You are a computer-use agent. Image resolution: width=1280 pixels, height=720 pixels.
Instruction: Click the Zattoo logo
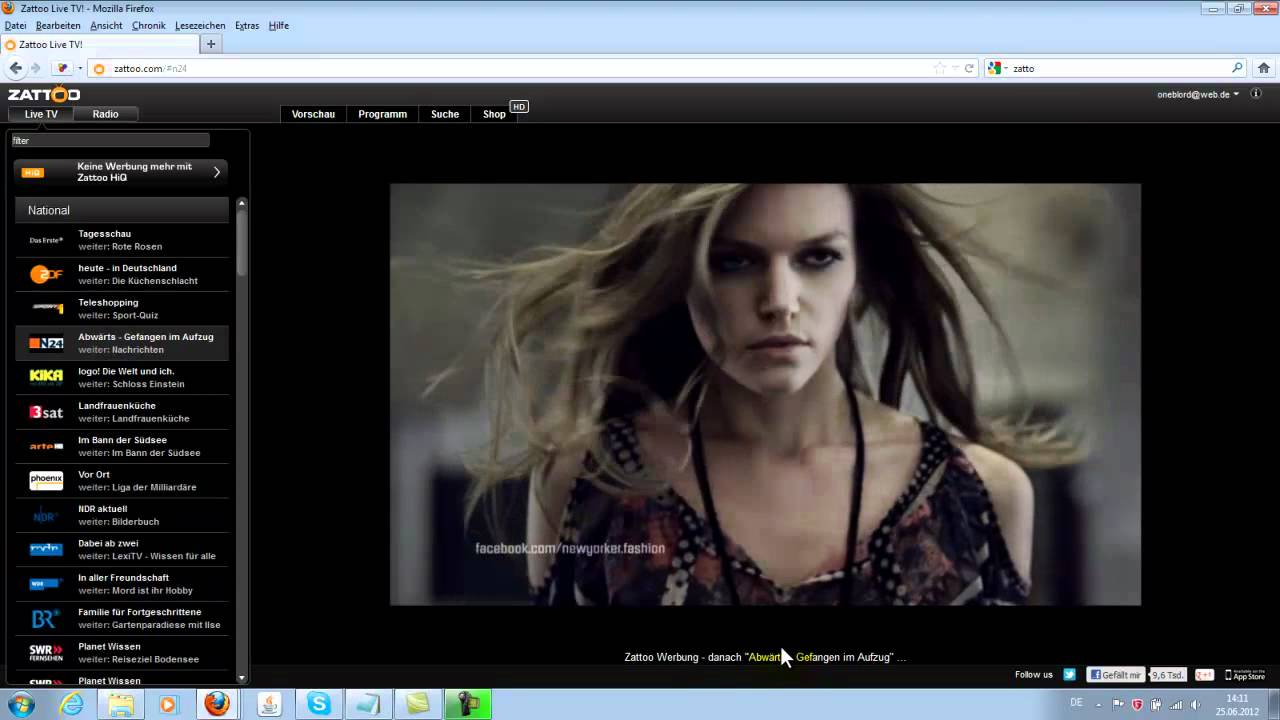44,95
